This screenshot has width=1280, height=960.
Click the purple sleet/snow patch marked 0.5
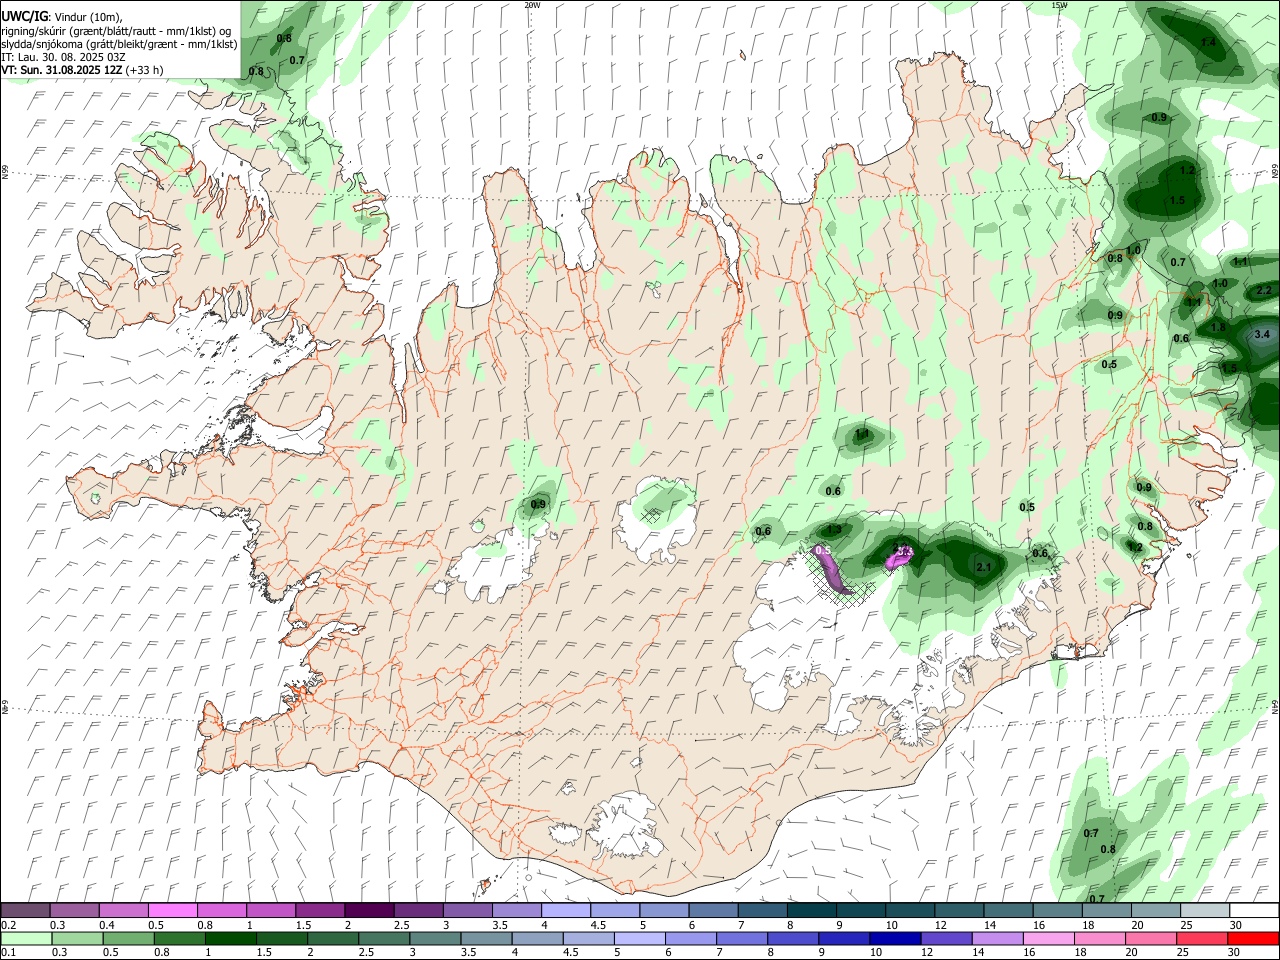pos(832,568)
